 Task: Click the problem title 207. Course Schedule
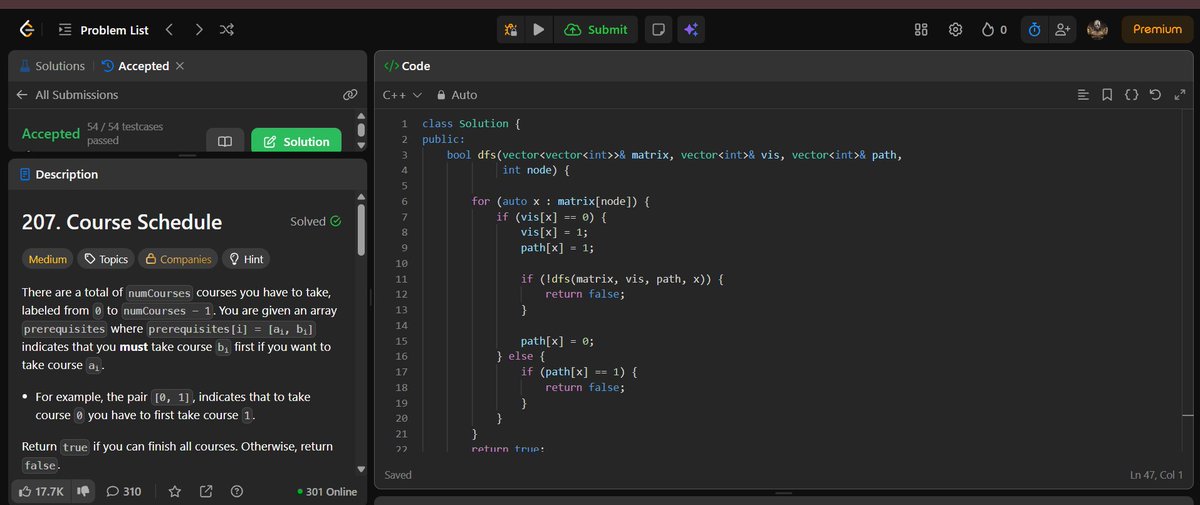point(122,222)
